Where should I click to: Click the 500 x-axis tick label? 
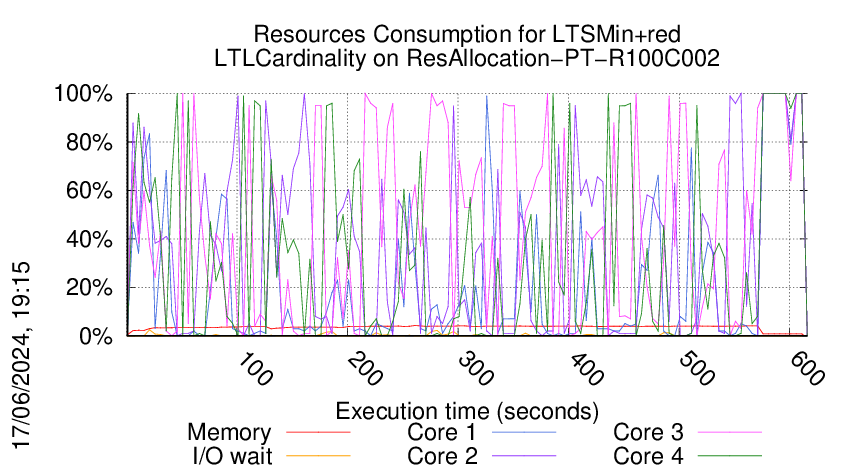pos(698,370)
